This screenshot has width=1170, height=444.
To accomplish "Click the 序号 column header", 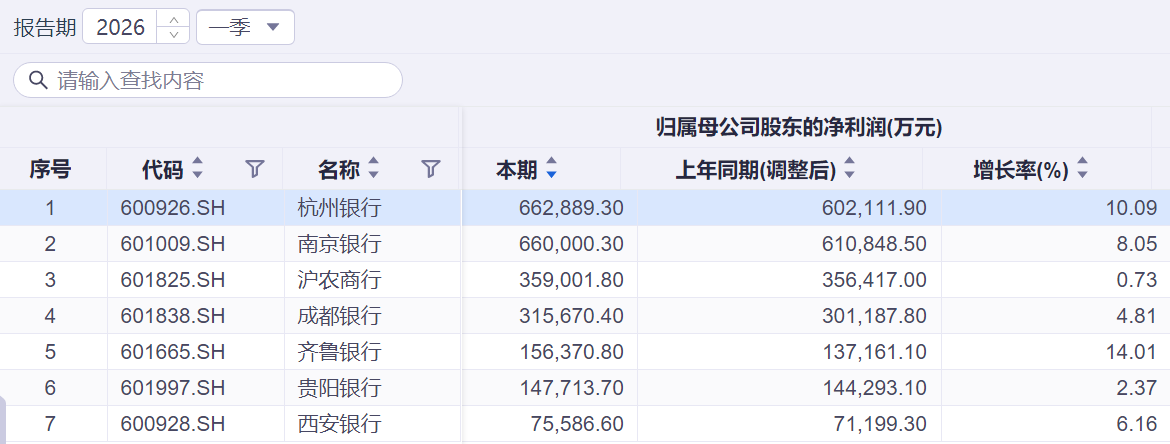I will pos(50,170).
